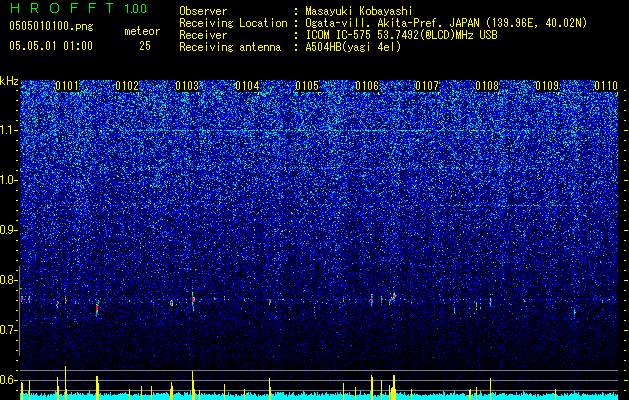629x400 pixels.
Task: Click the 0101 time marker
Action: pyautogui.click(x=67, y=86)
